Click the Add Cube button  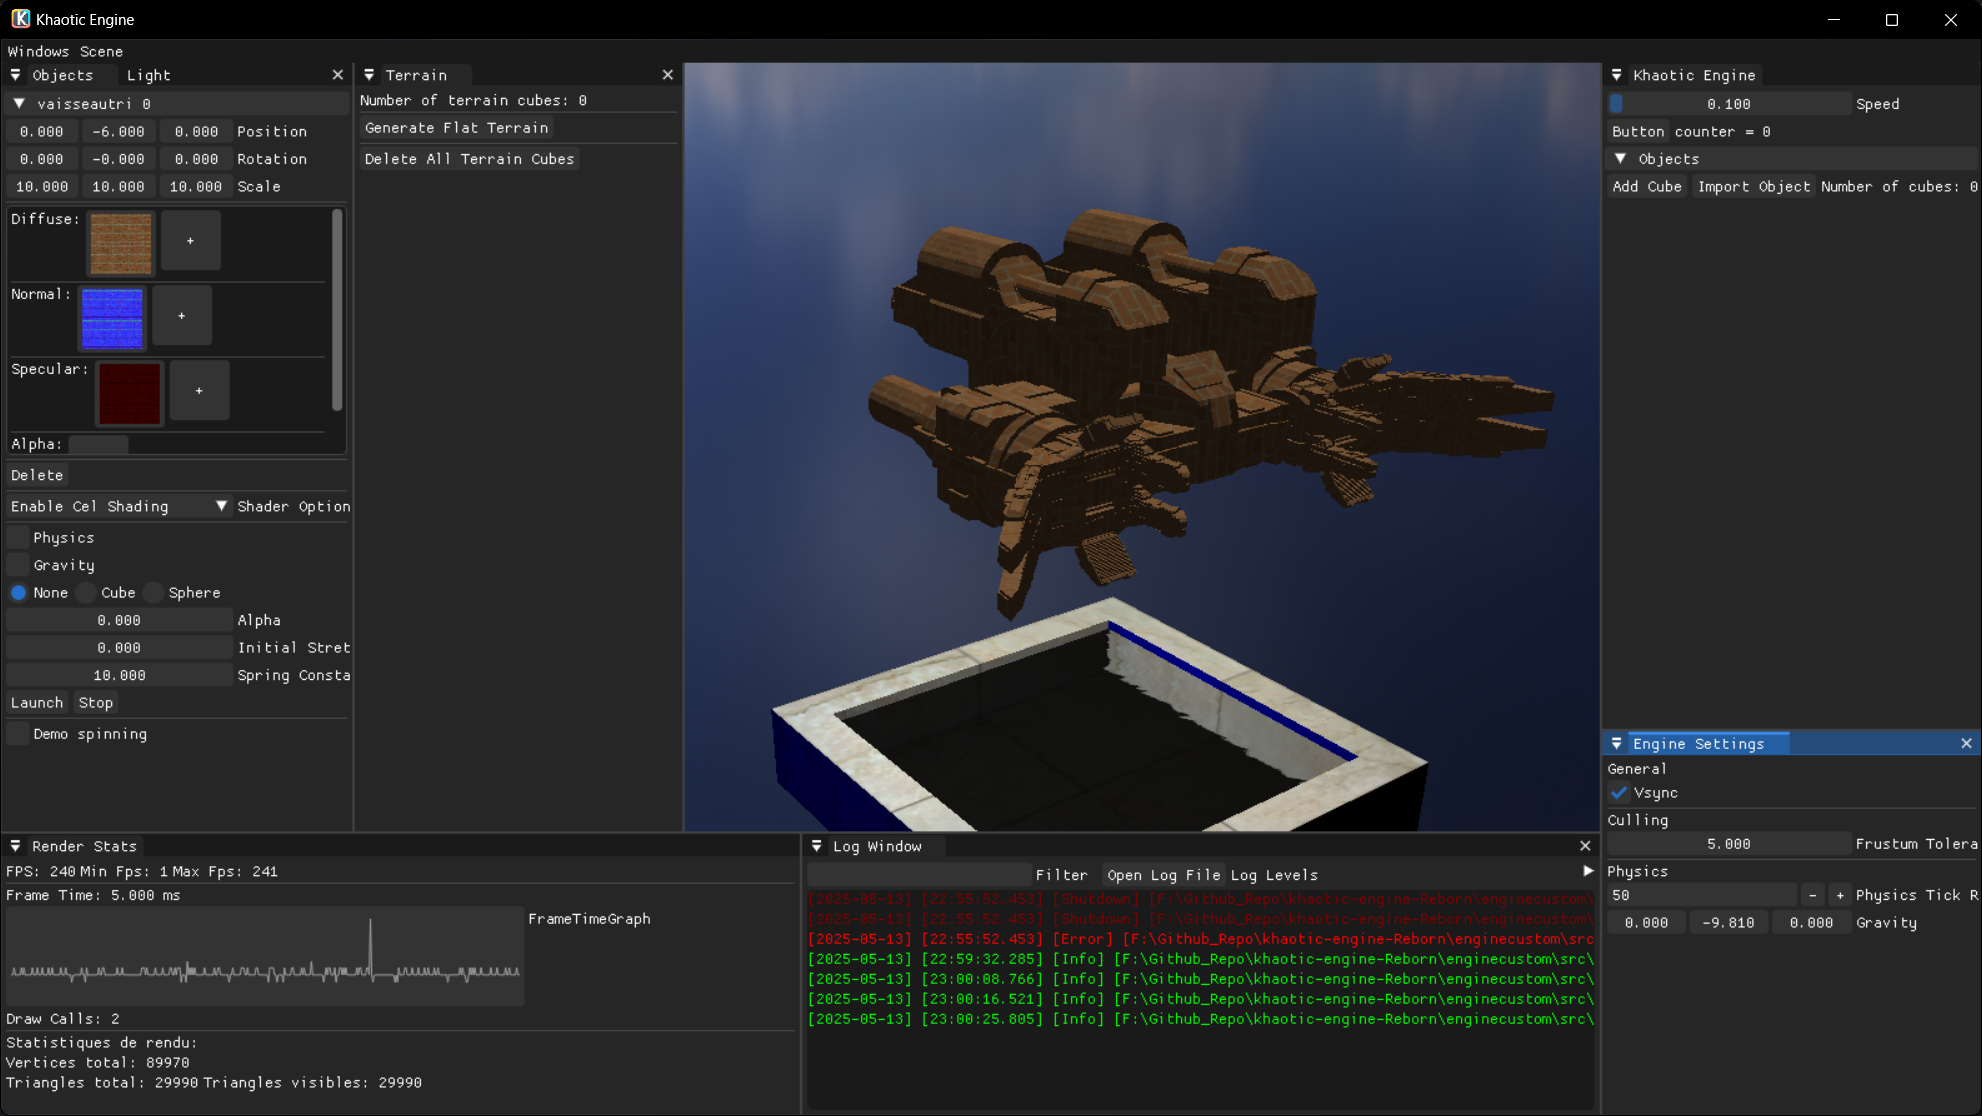[1646, 186]
